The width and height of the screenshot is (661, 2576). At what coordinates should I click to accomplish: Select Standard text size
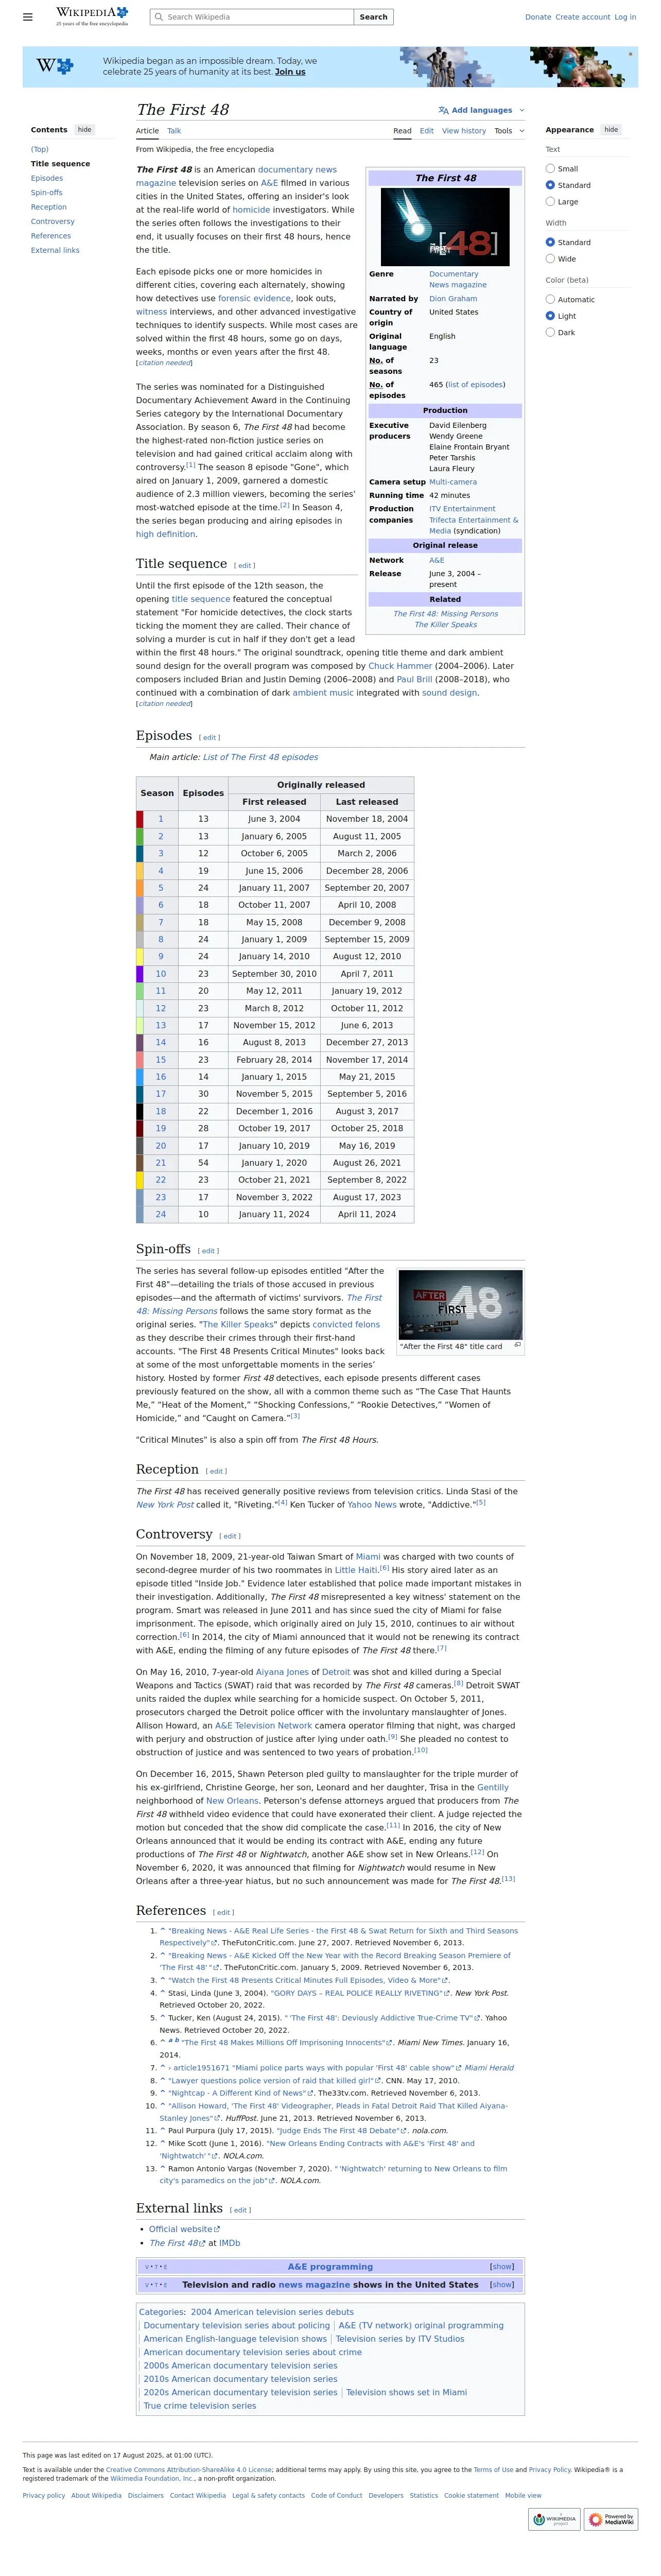point(550,185)
